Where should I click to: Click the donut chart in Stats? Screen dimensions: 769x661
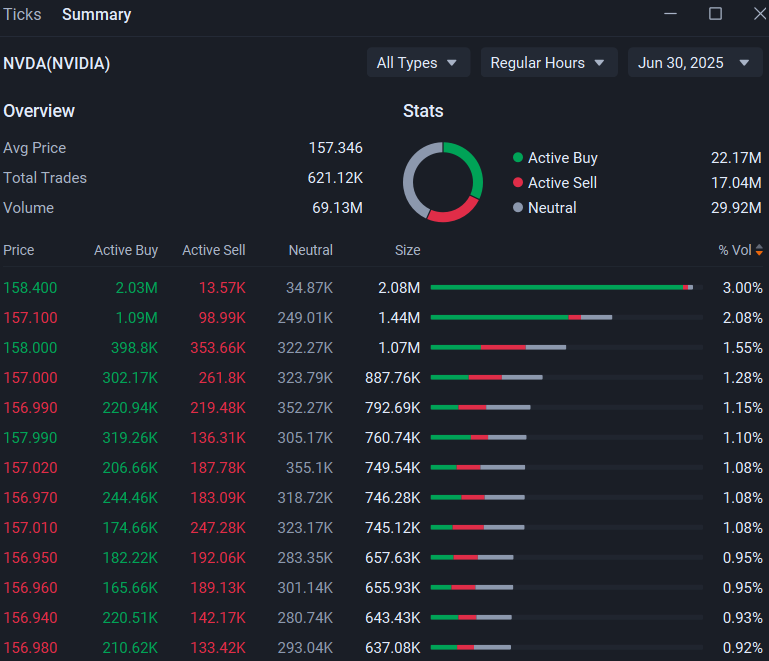pyautogui.click(x=443, y=182)
